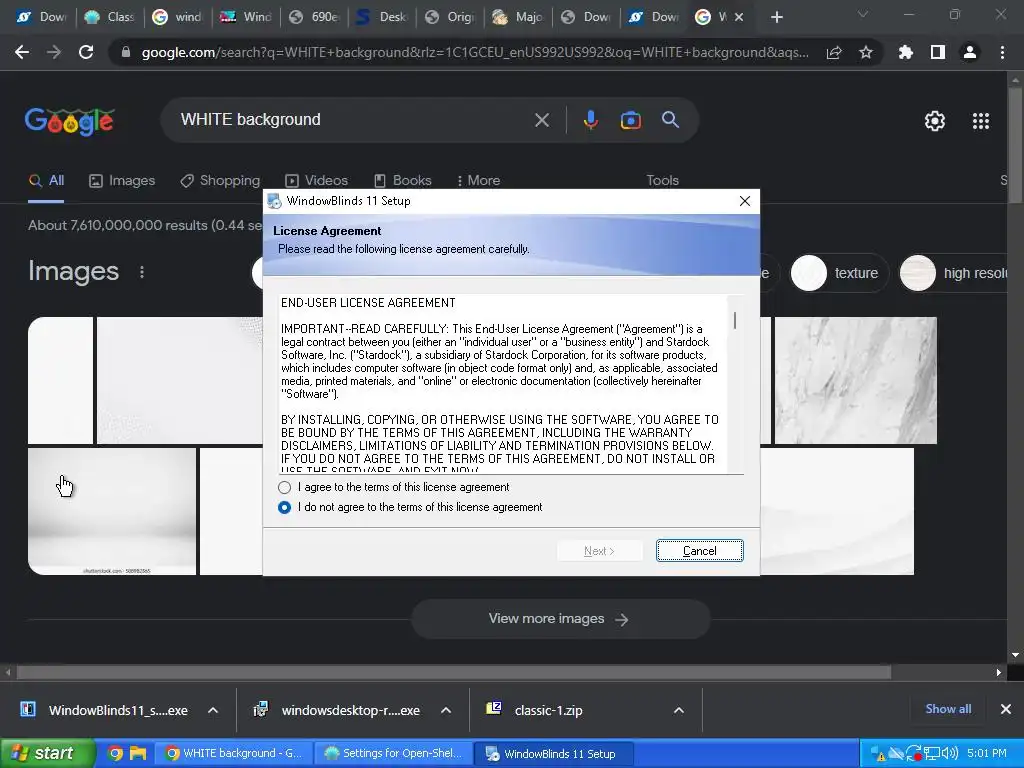Start voice search microphone
The image size is (1024, 768).
(x=590, y=120)
